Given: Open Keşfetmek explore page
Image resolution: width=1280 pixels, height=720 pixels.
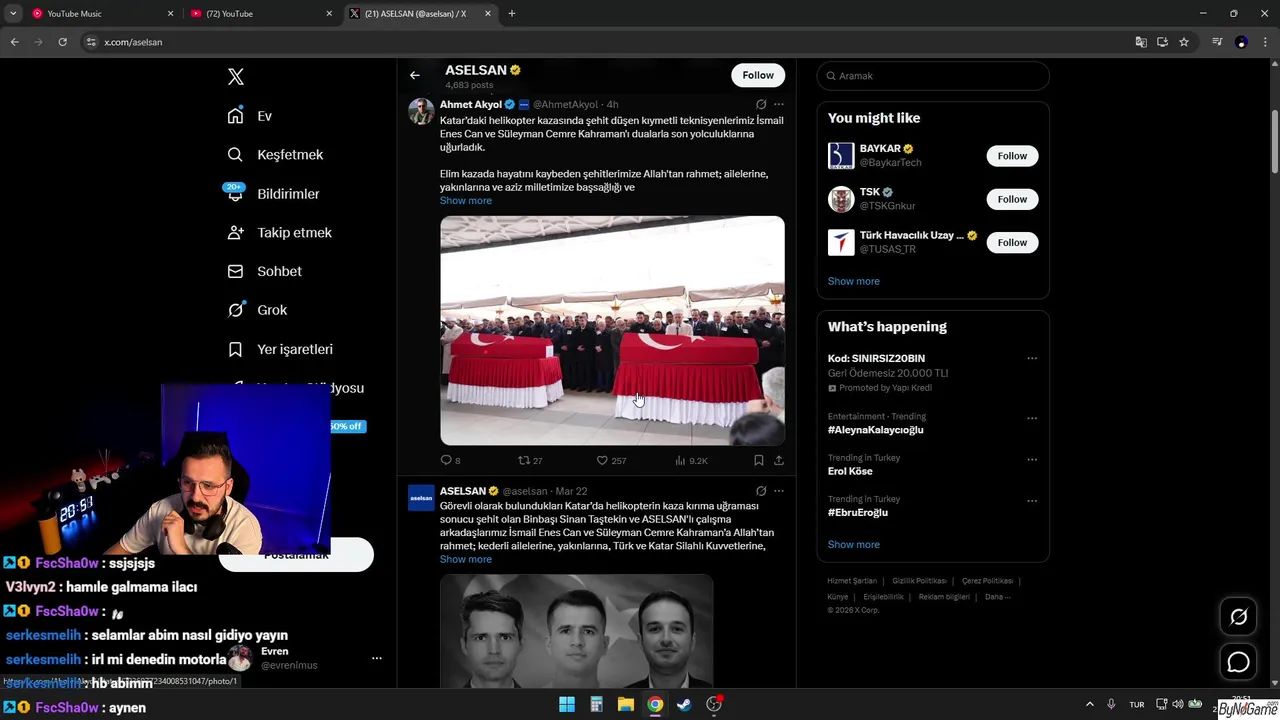Looking at the screenshot, I should coord(275,155).
